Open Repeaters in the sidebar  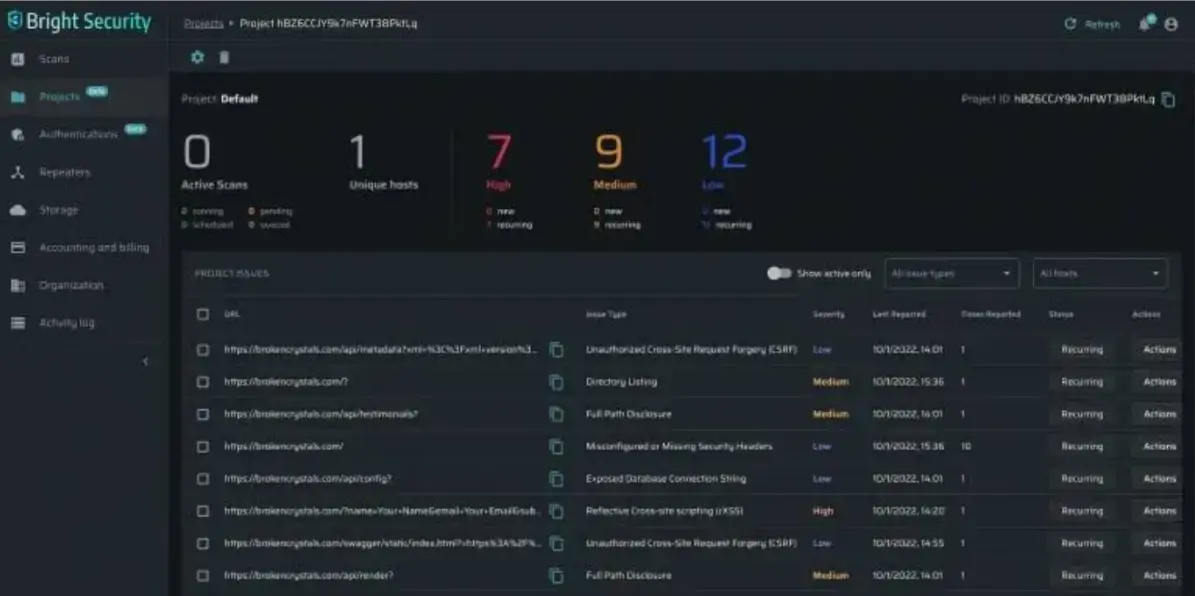point(64,172)
